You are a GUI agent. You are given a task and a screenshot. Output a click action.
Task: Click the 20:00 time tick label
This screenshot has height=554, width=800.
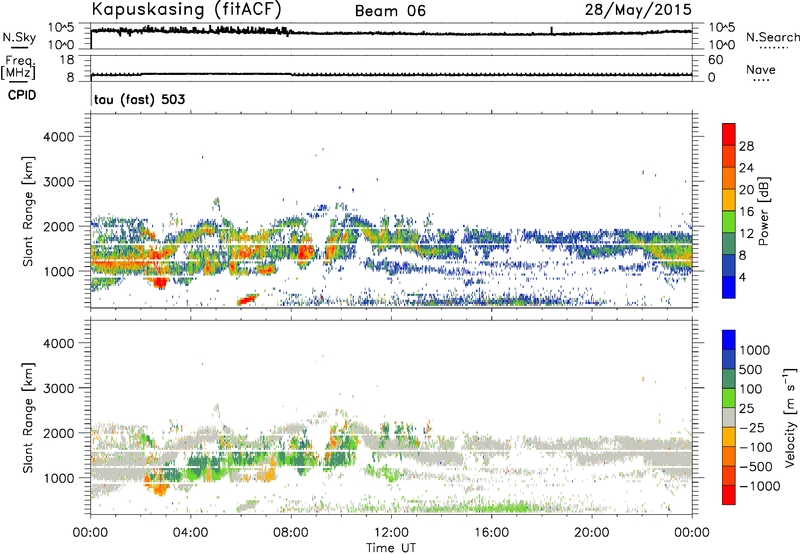tap(592, 533)
